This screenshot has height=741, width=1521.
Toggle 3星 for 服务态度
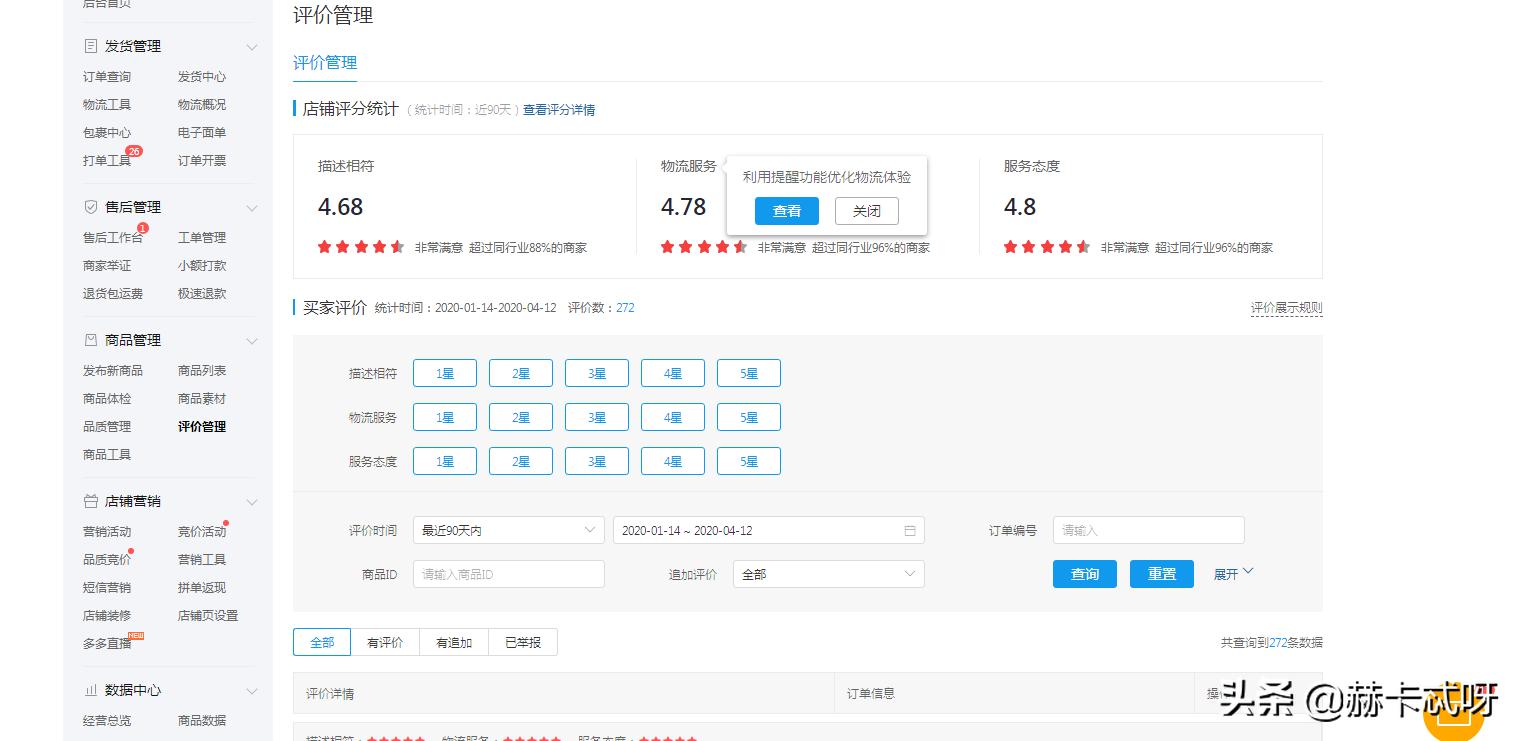(x=596, y=461)
